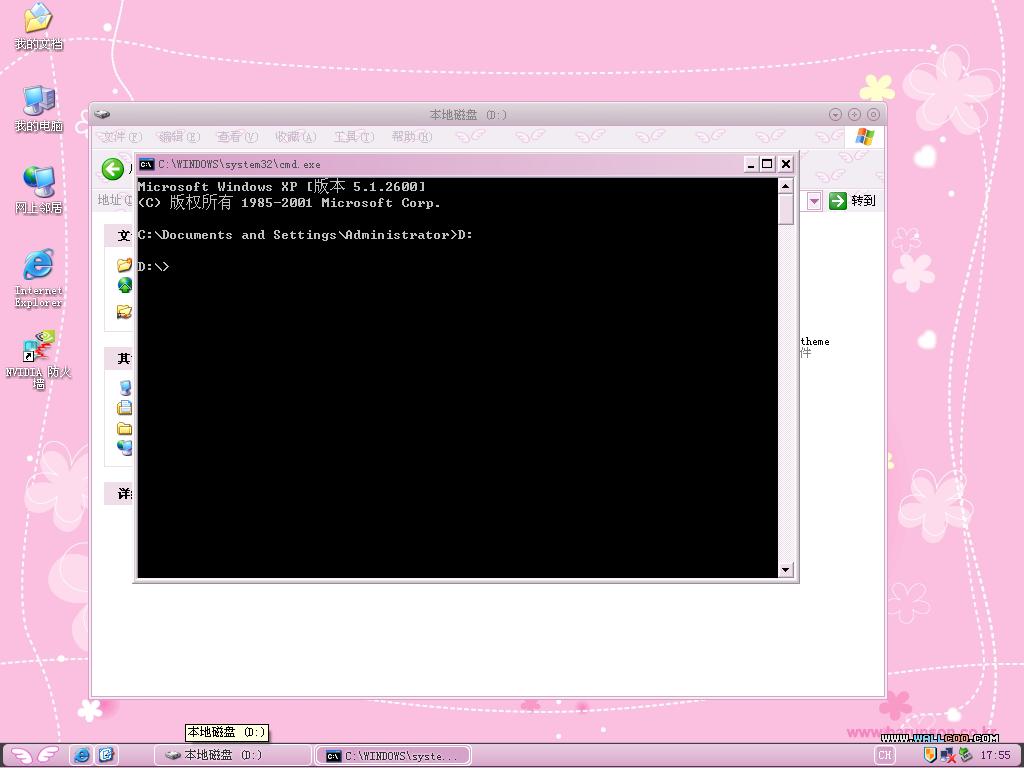Click the green Back arrow in Explorer
Image resolution: width=1024 pixels, height=768 pixels.
pos(113,169)
